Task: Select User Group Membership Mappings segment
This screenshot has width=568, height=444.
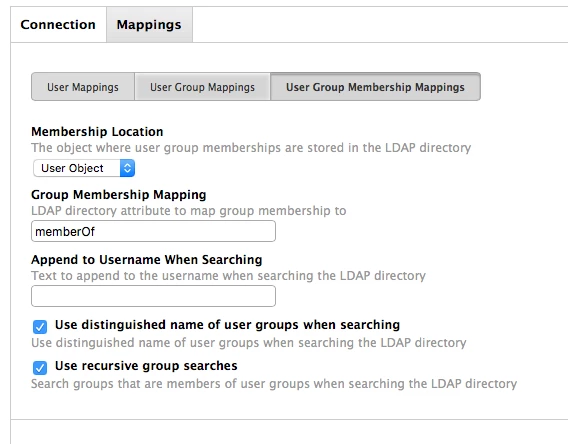Action: coord(375,87)
